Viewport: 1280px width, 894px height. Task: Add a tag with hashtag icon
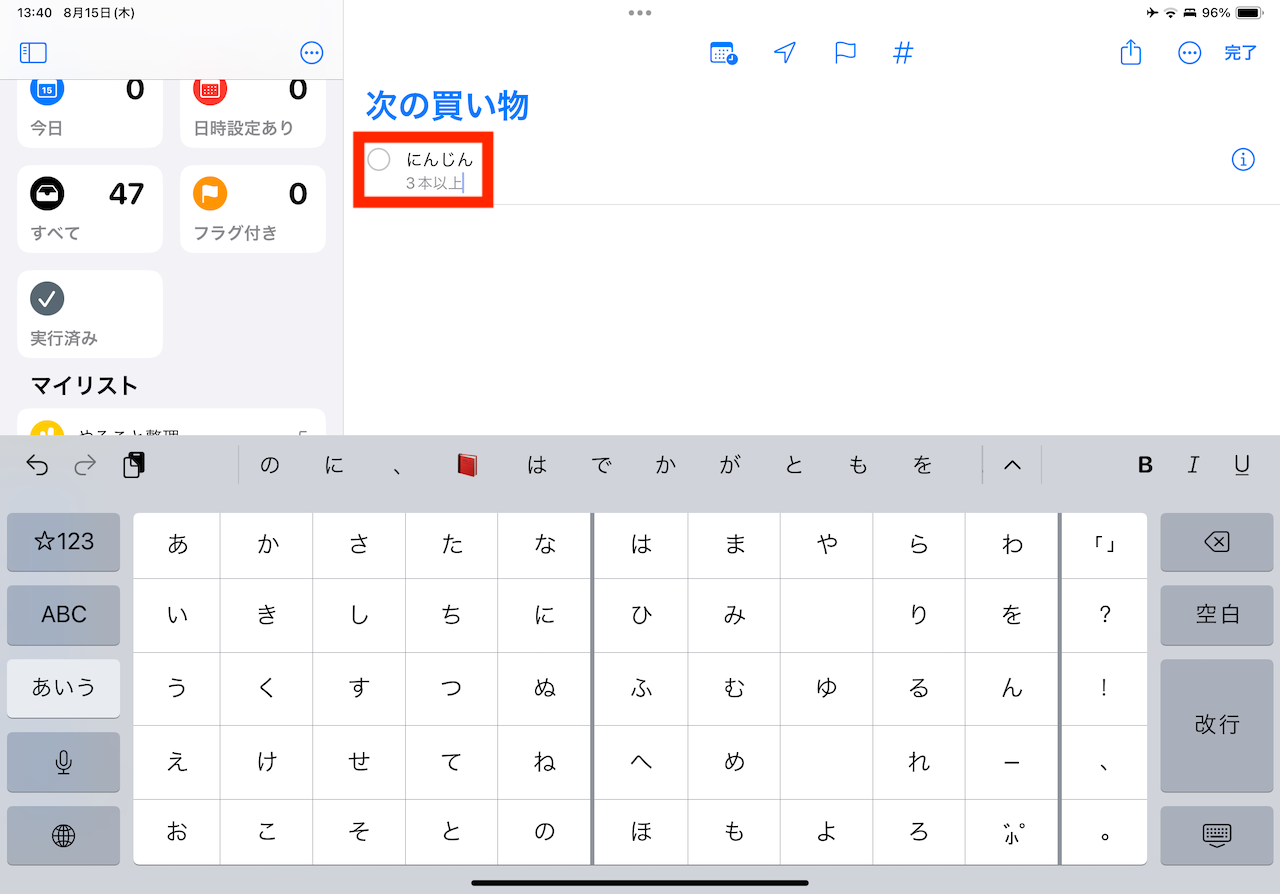tap(903, 53)
